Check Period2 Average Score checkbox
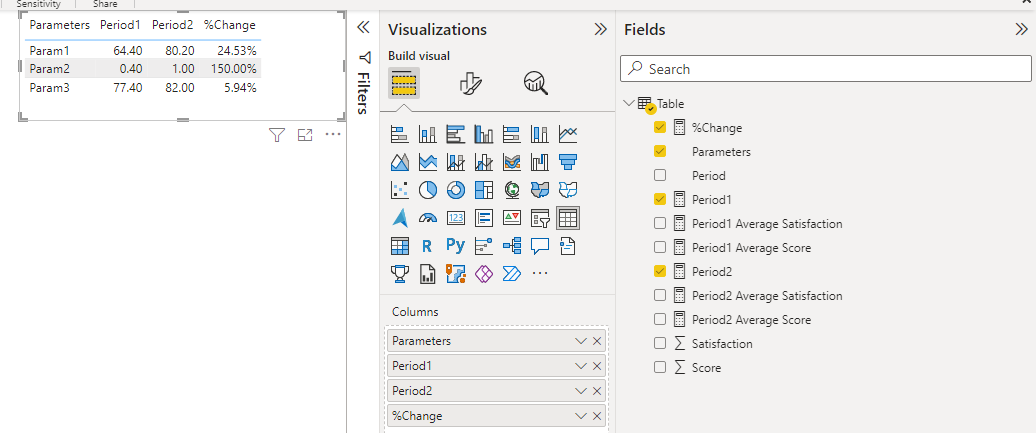This screenshot has height=433, width=1036. click(x=659, y=319)
